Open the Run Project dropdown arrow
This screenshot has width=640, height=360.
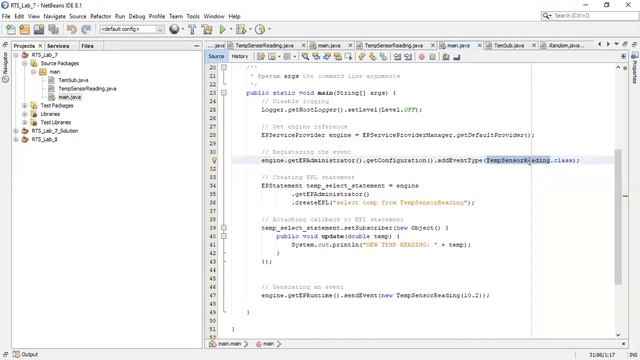click(x=231, y=29)
